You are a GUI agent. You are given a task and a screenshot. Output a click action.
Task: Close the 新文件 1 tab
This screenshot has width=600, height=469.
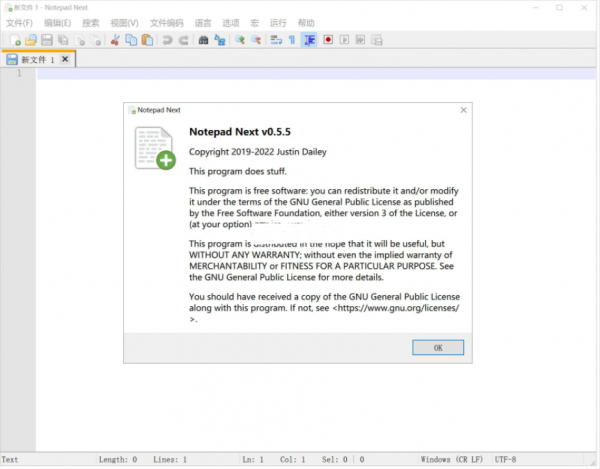click(x=65, y=59)
